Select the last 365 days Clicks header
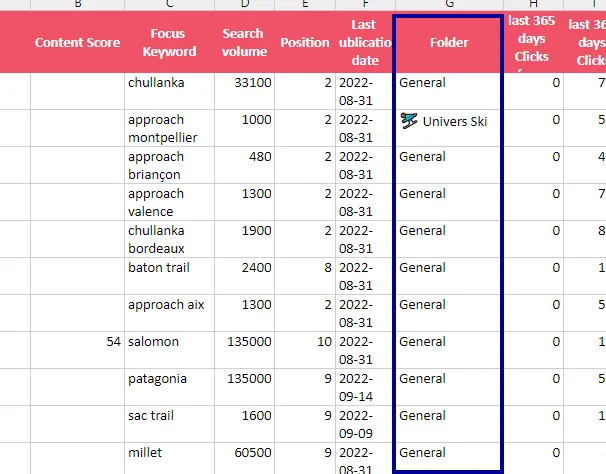 534,42
